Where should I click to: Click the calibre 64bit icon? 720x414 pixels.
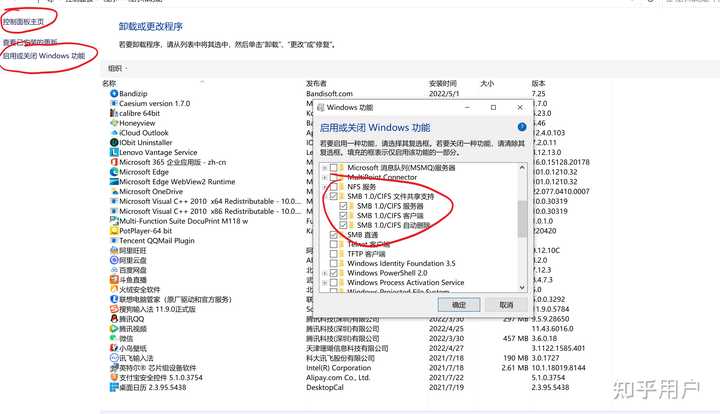click(114, 113)
